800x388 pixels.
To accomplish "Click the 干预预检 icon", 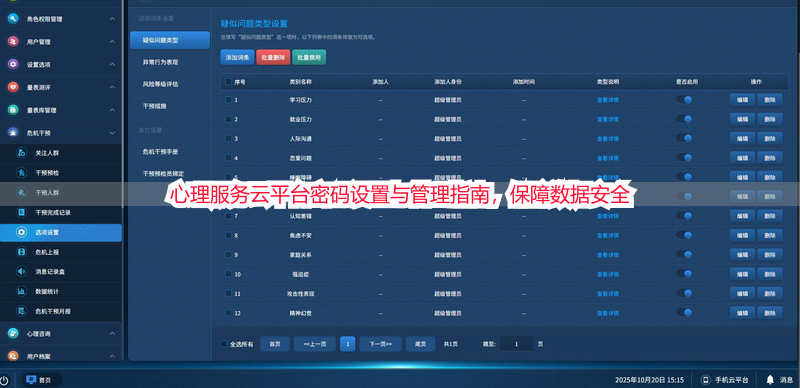I will pyautogui.click(x=21, y=173).
